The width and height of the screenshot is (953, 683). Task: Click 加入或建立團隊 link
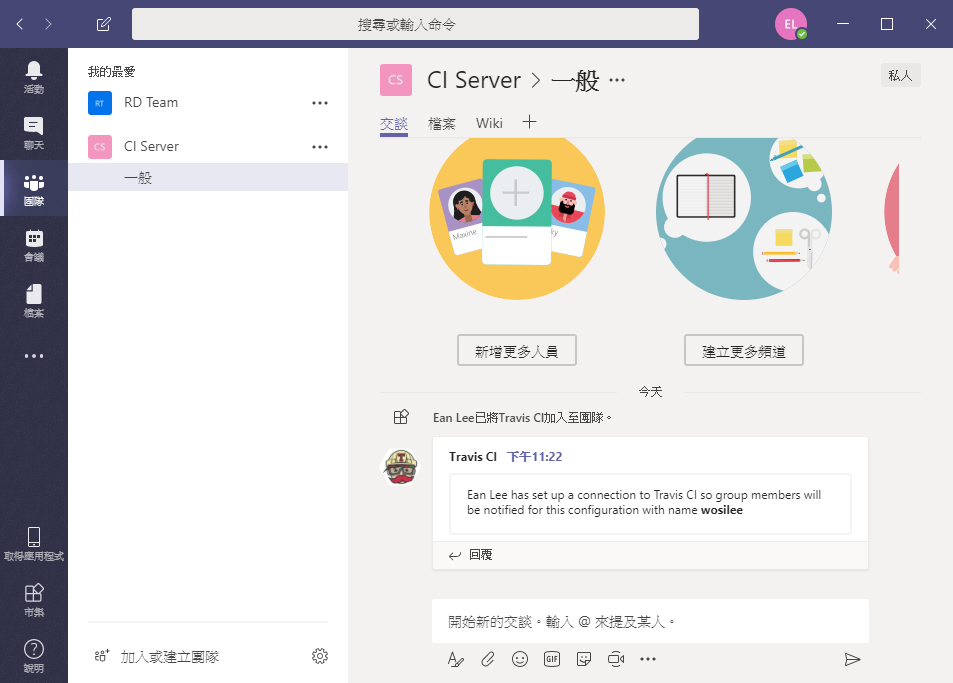(x=170, y=657)
